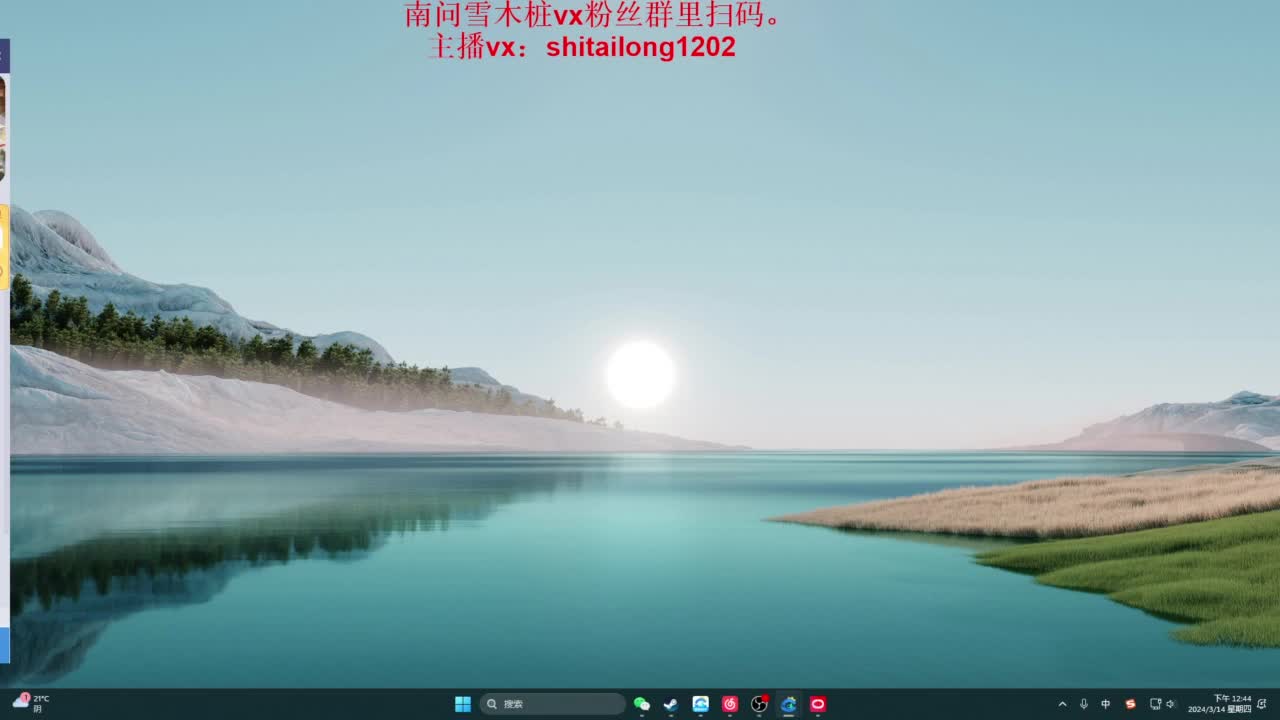The height and width of the screenshot is (720, 1280).
Task: Launch Steam from the taskbar
Action: 671,704
